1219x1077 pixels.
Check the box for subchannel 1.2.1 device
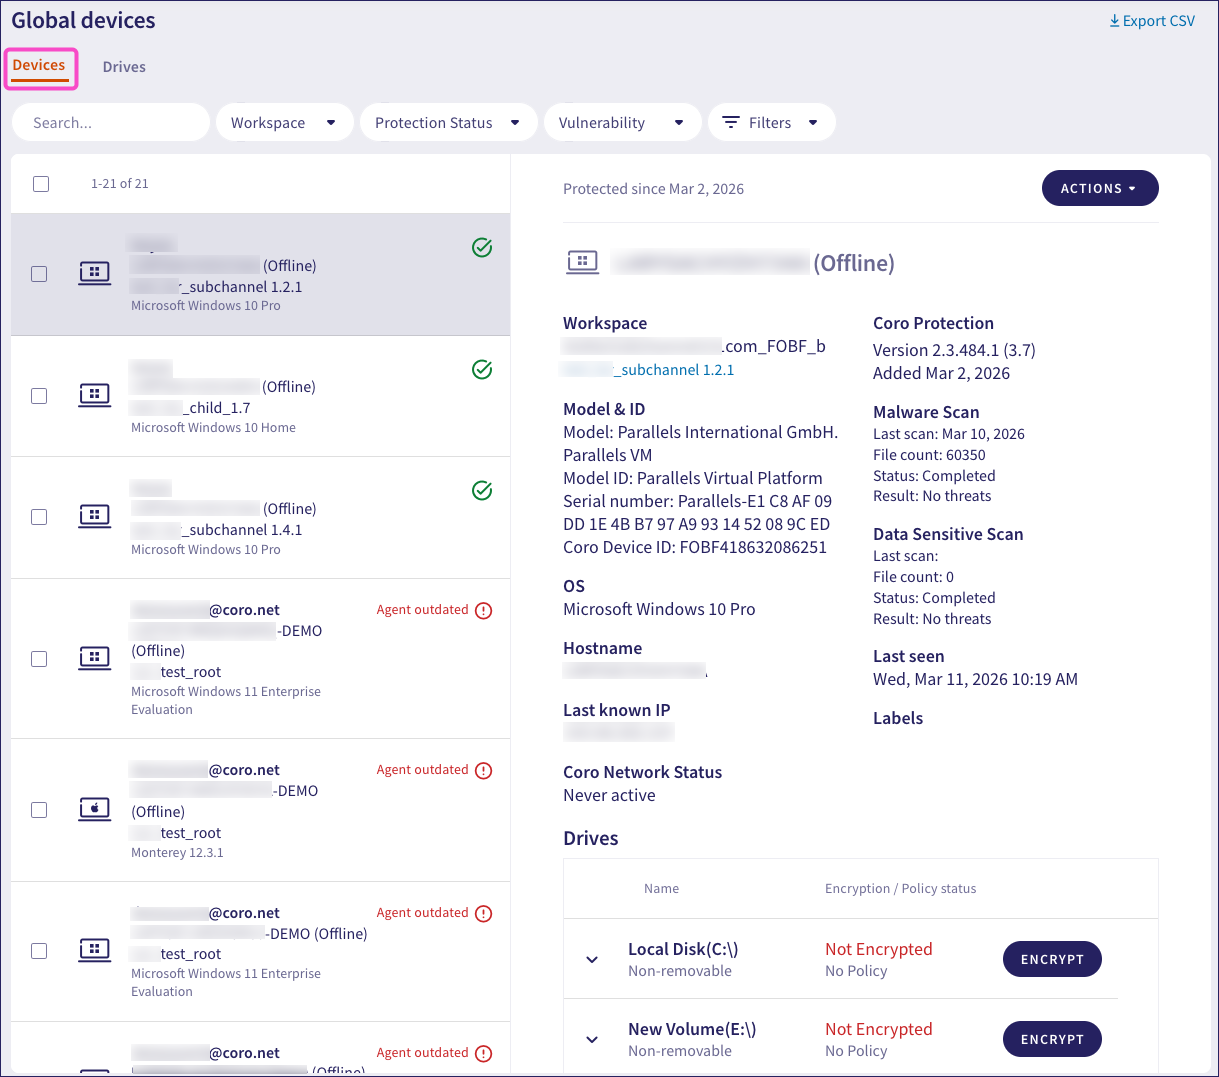[x=39, y=274]
